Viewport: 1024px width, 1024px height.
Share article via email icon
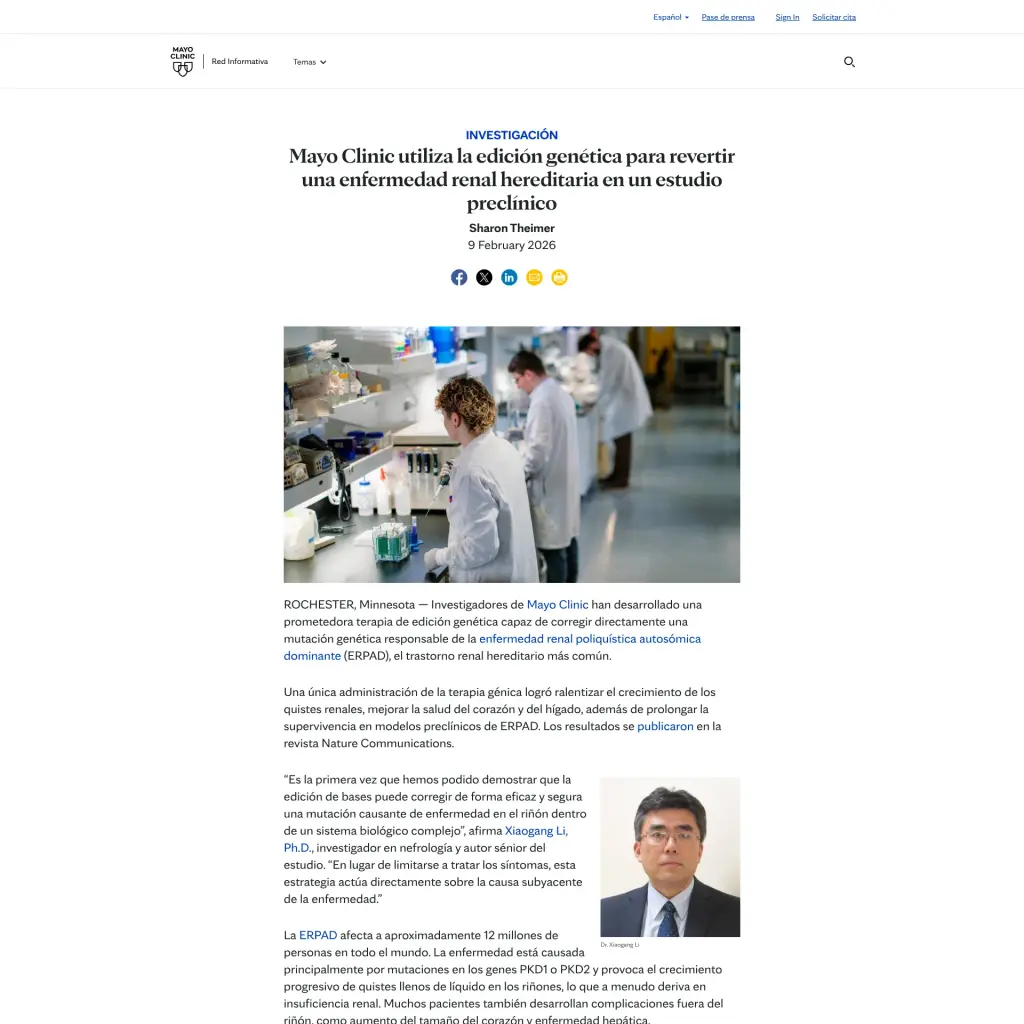534,278
